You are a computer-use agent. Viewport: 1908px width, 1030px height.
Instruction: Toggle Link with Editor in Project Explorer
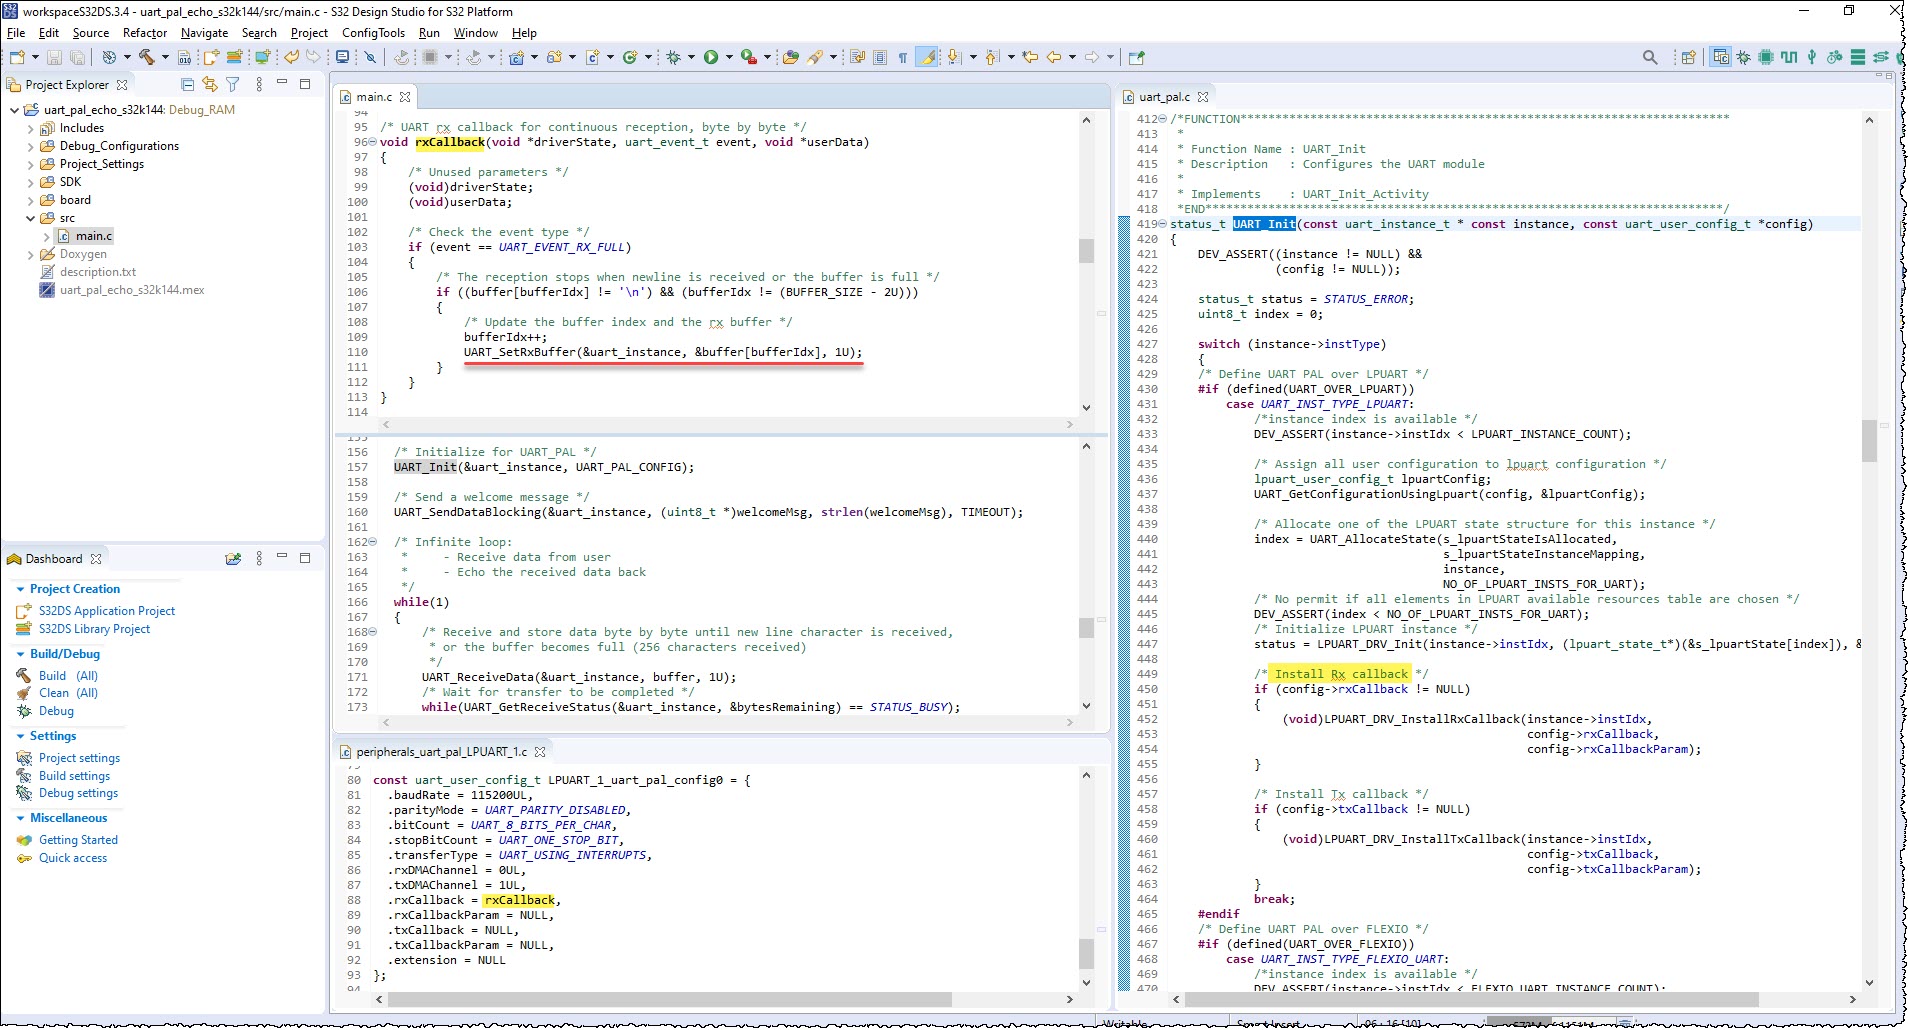pos(210,85)
